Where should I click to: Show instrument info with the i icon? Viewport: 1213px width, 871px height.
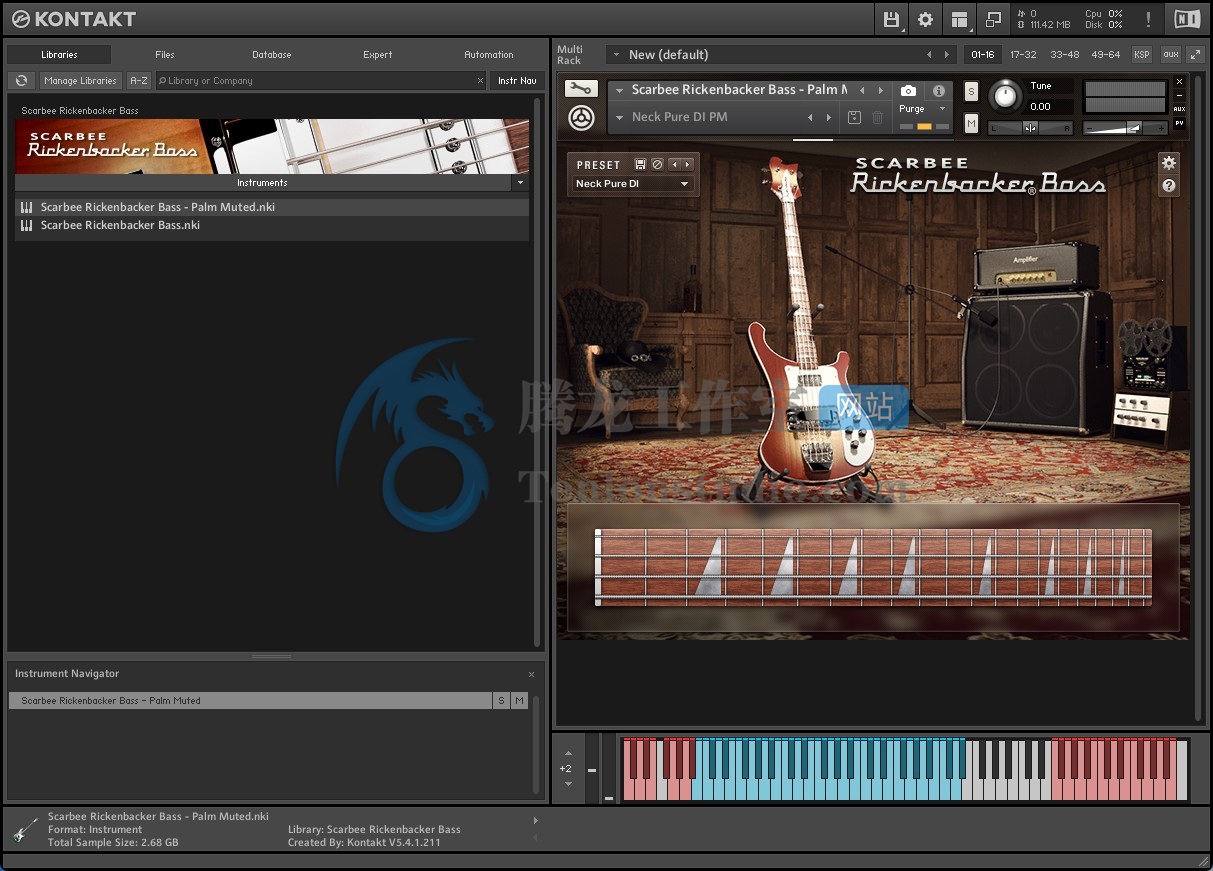tap(938, 91)
